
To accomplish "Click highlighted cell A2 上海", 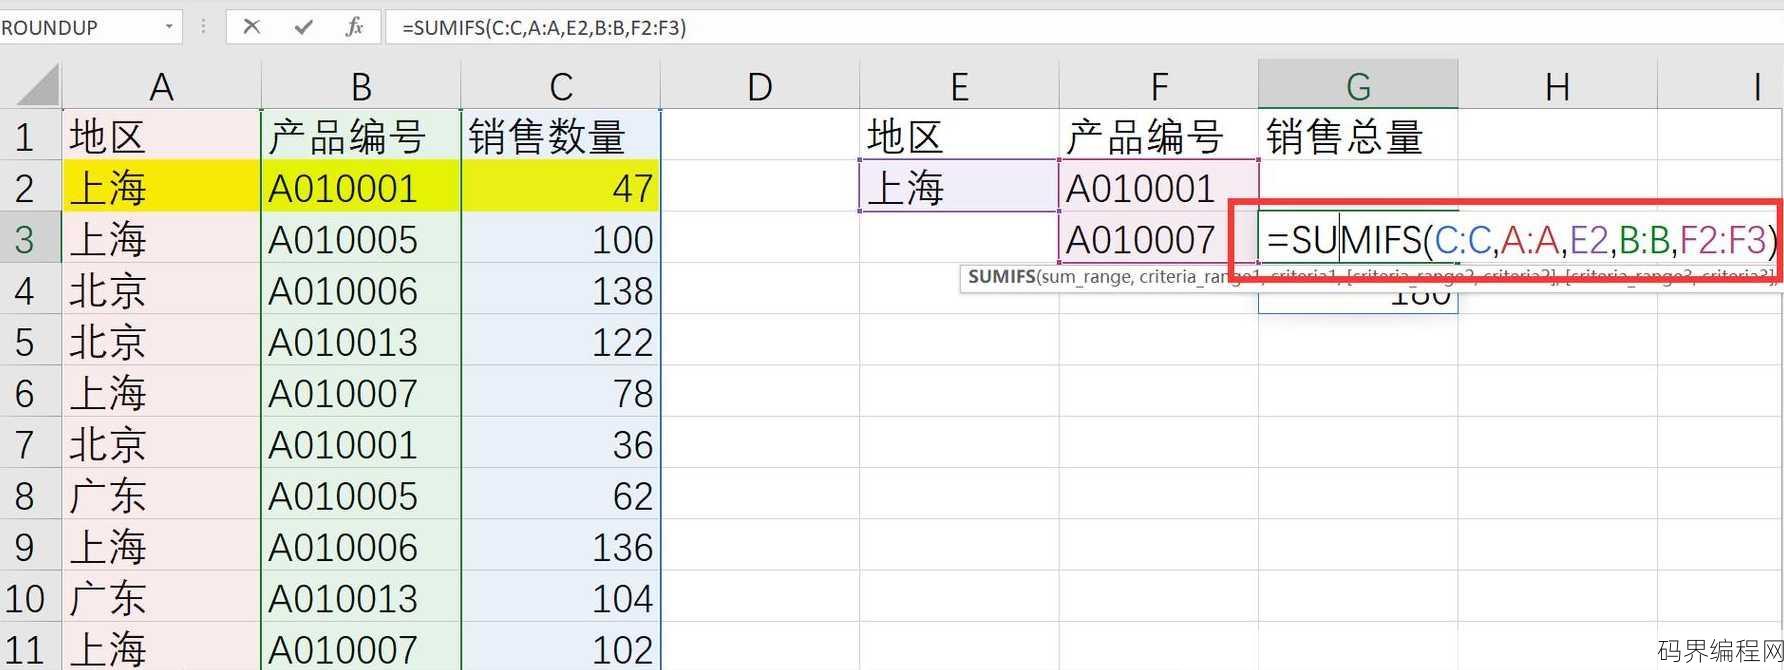I will 161,188.
